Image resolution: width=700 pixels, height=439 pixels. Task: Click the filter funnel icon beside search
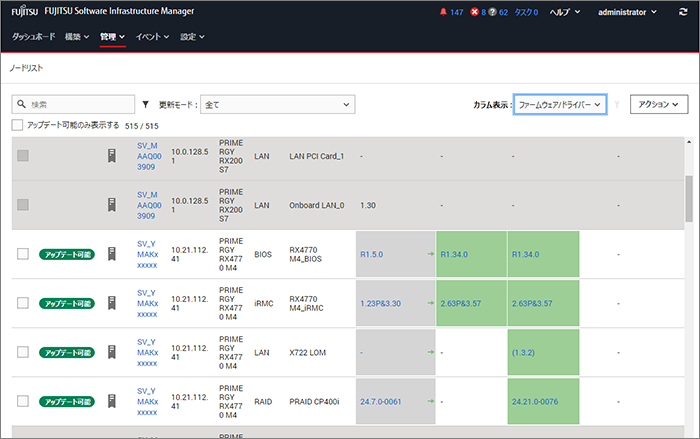(146, 105)
